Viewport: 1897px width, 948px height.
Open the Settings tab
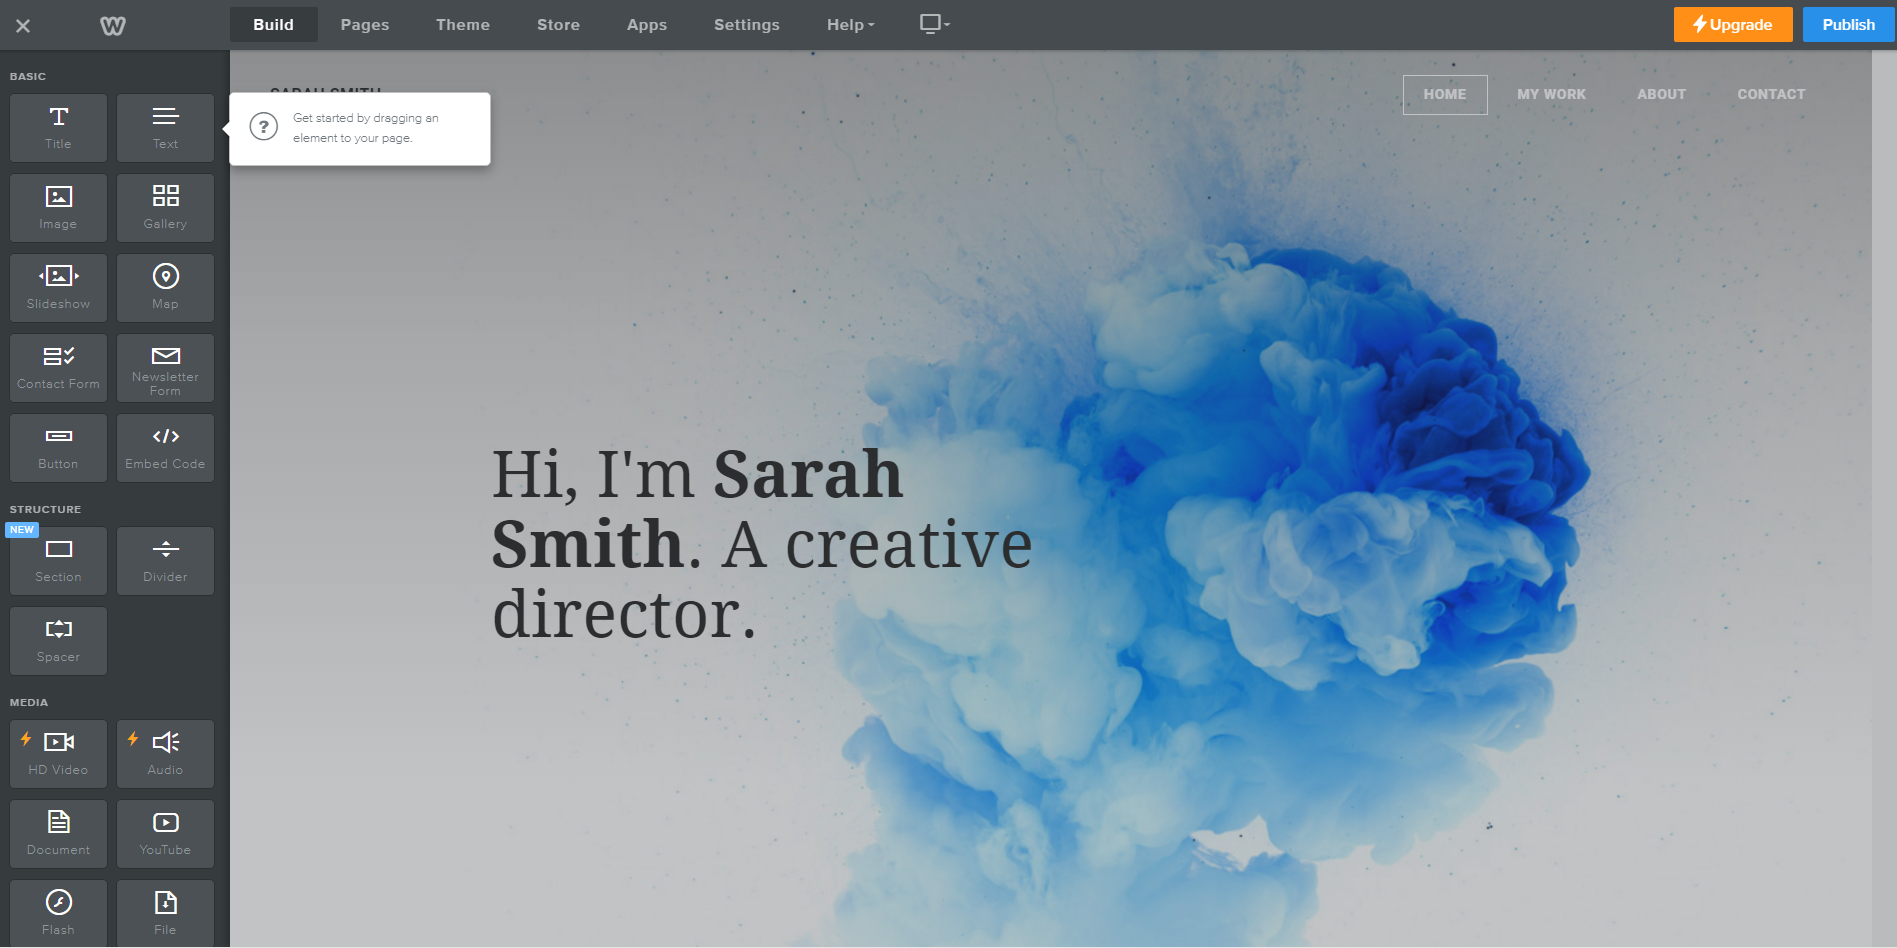click(747, 25)
